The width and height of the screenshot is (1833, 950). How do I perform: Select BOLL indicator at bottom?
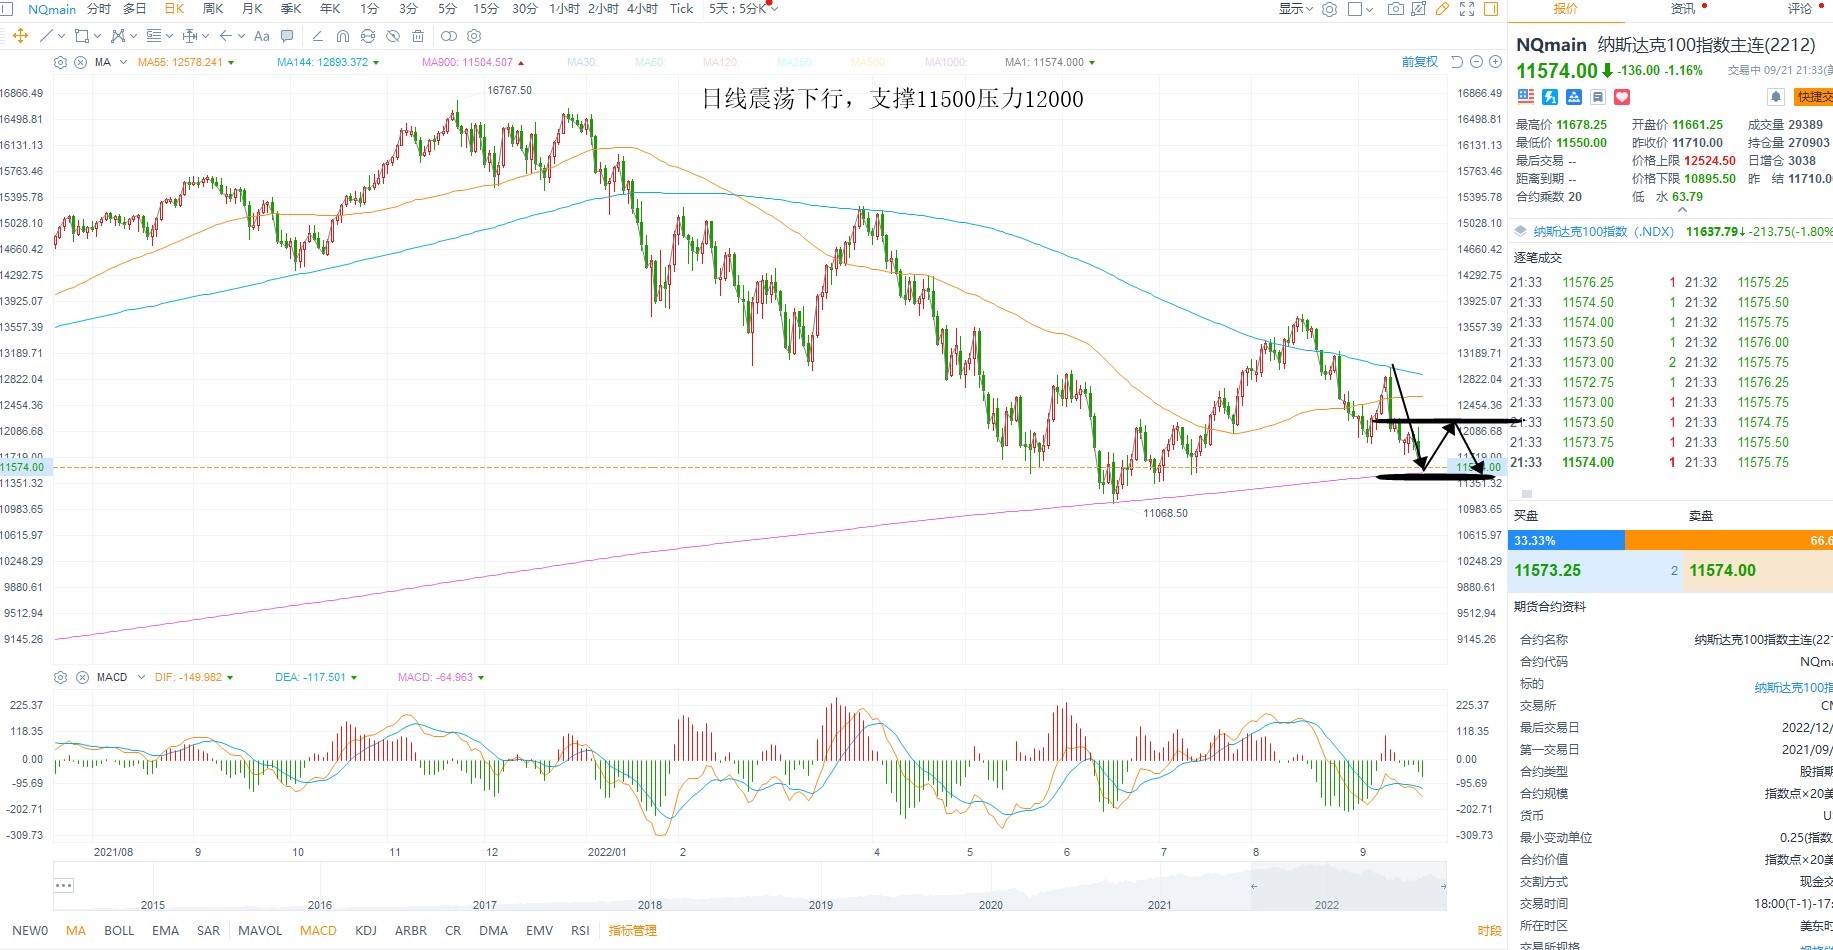coord(119,930)
